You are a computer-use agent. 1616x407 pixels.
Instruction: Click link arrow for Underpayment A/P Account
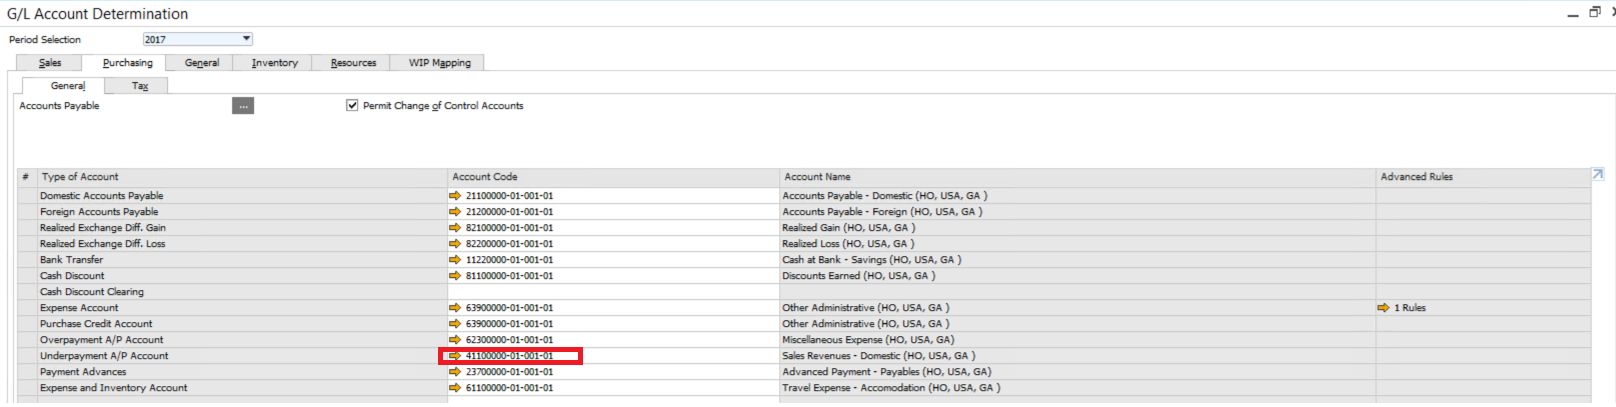coord(455,356)
